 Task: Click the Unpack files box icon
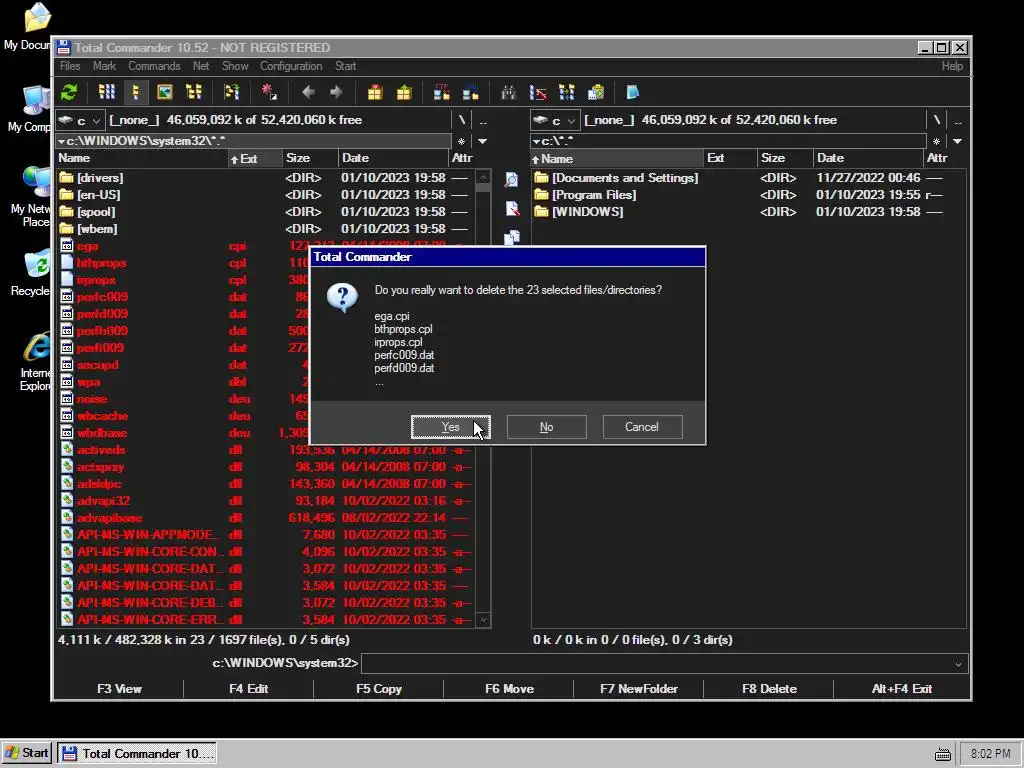[404, 92]
